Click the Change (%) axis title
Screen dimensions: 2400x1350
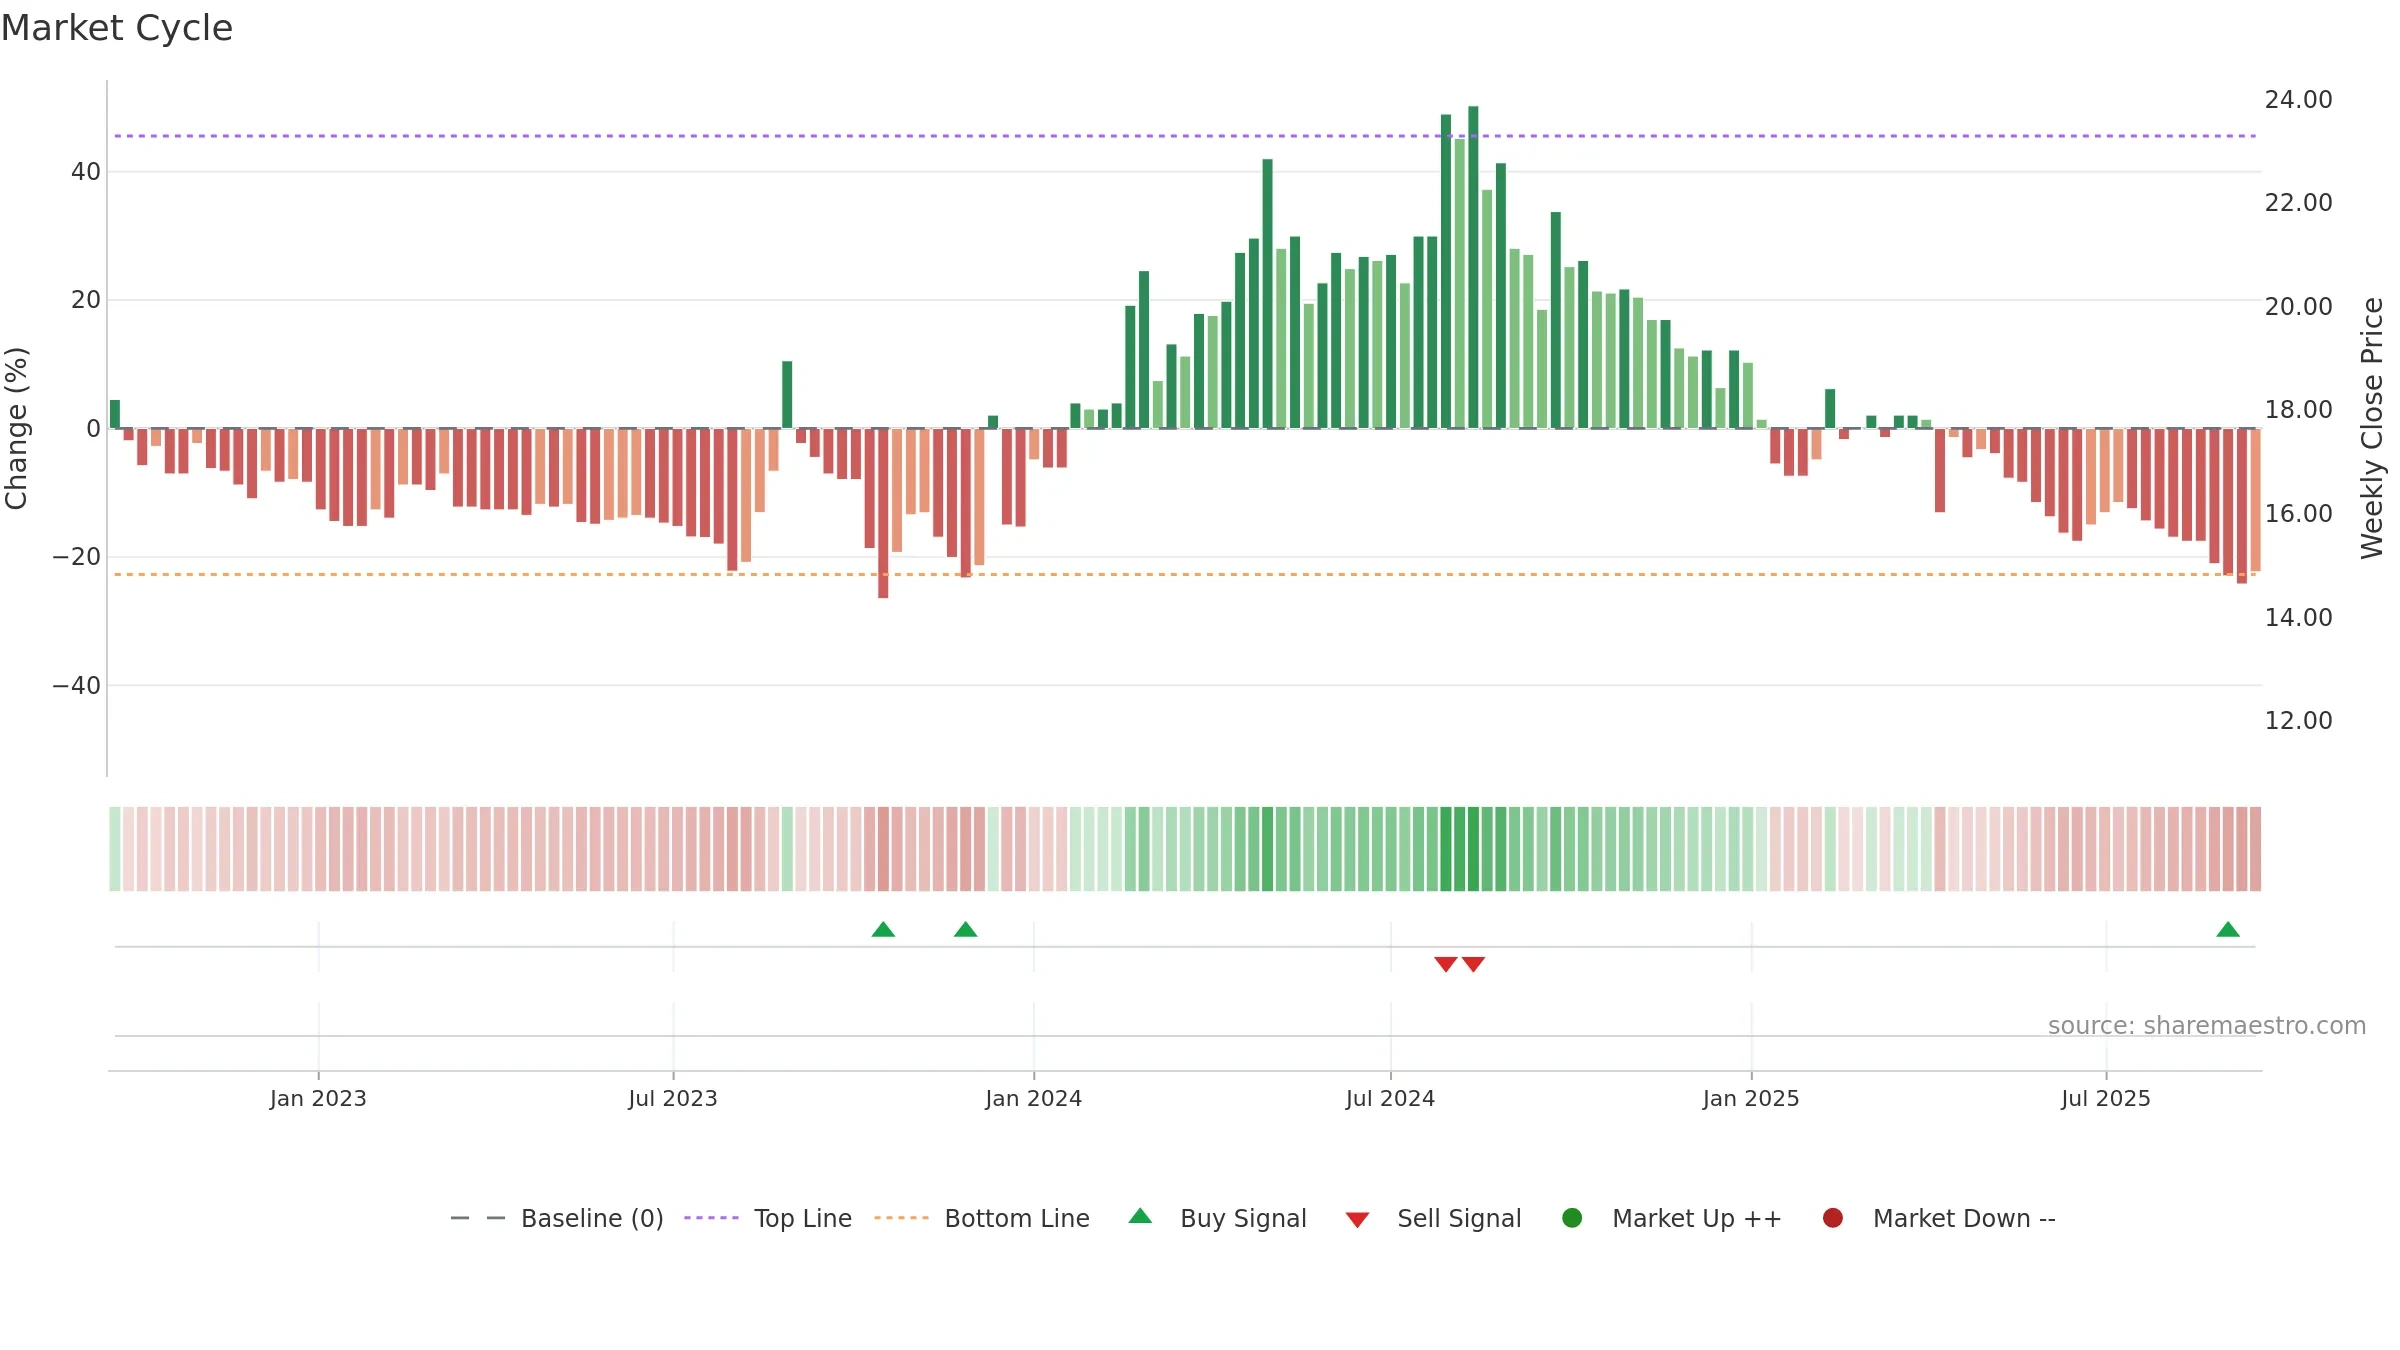(16, 428)
